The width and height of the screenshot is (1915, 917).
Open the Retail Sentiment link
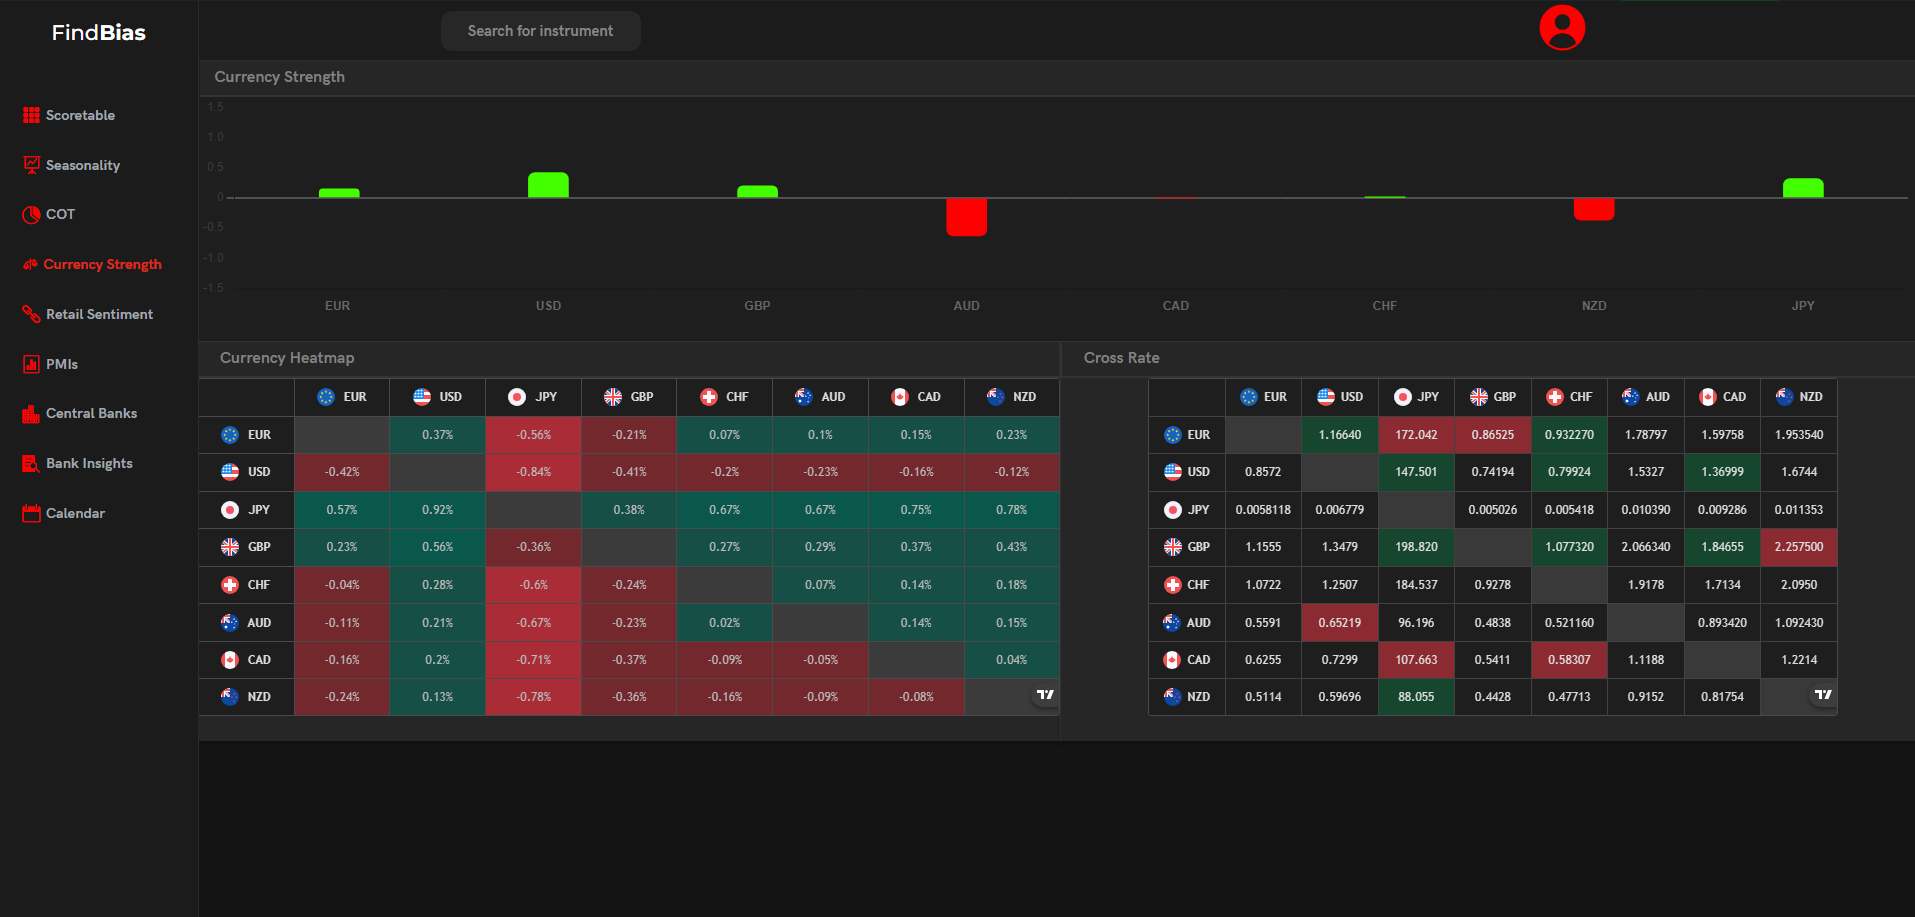[x=99, y=314]
